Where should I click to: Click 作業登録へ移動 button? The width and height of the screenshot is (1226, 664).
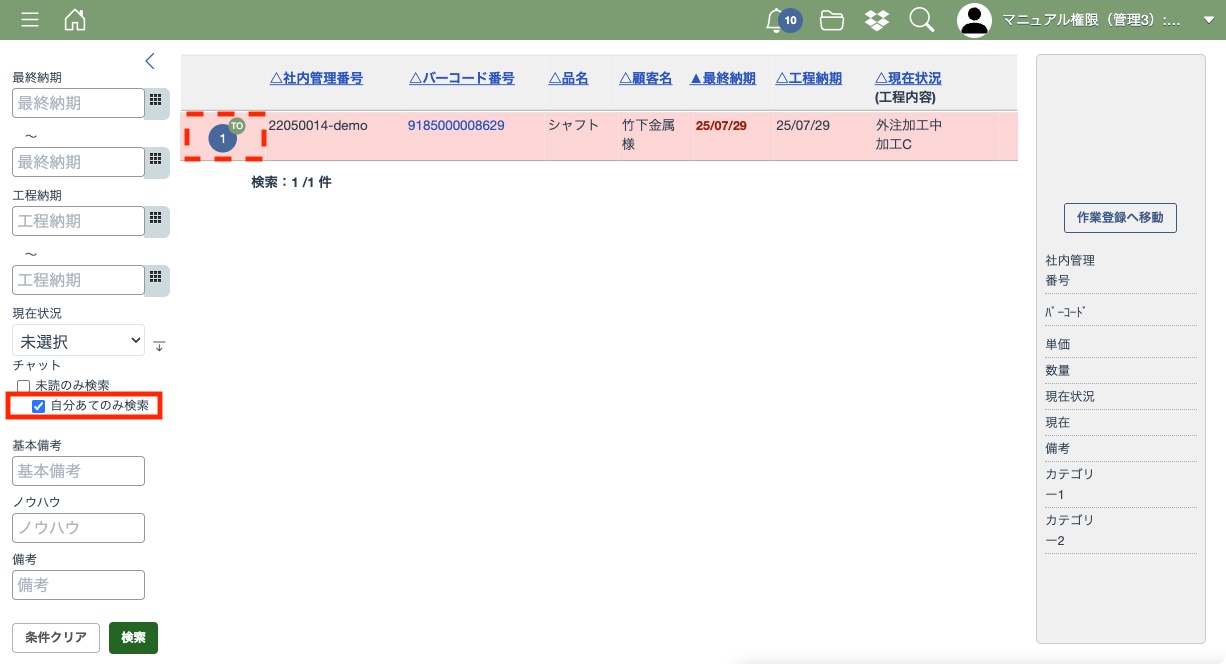pyautogui.click(x=1120, y=217)
